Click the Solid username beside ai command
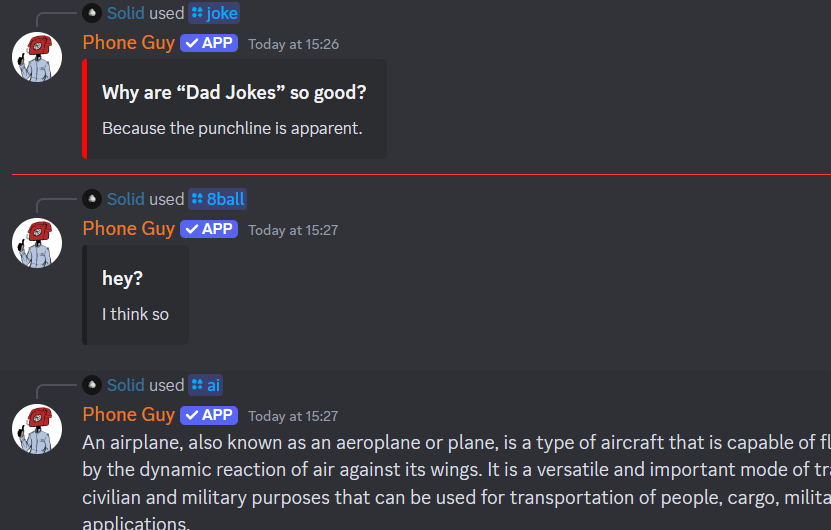The height and width of the screenshot is (530, 831). coord(126,385)
